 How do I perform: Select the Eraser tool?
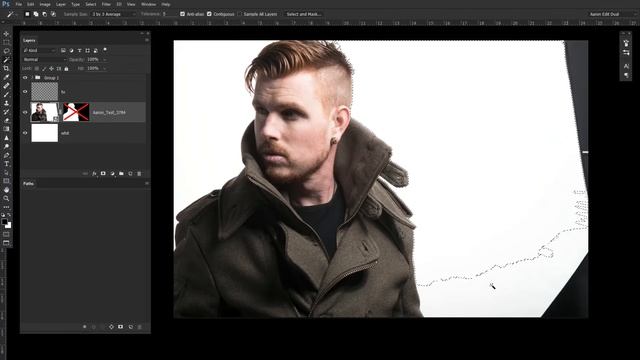pyautogui.click(x=6, y=120)
